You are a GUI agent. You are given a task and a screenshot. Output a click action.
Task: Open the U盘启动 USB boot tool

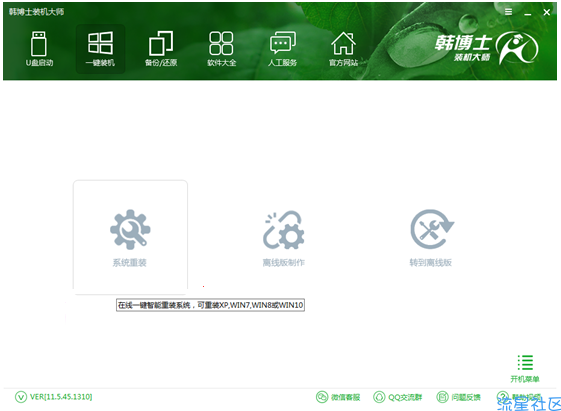coord(39,49)
